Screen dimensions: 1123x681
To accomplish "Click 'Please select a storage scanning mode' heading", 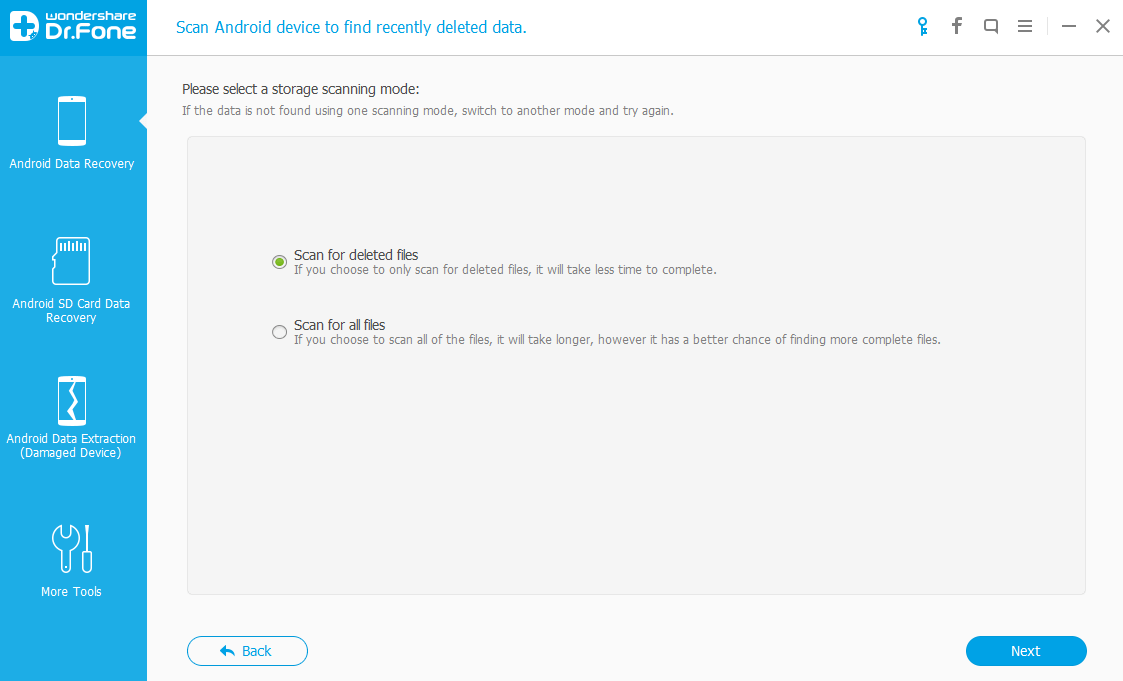I will coord(301,89).
